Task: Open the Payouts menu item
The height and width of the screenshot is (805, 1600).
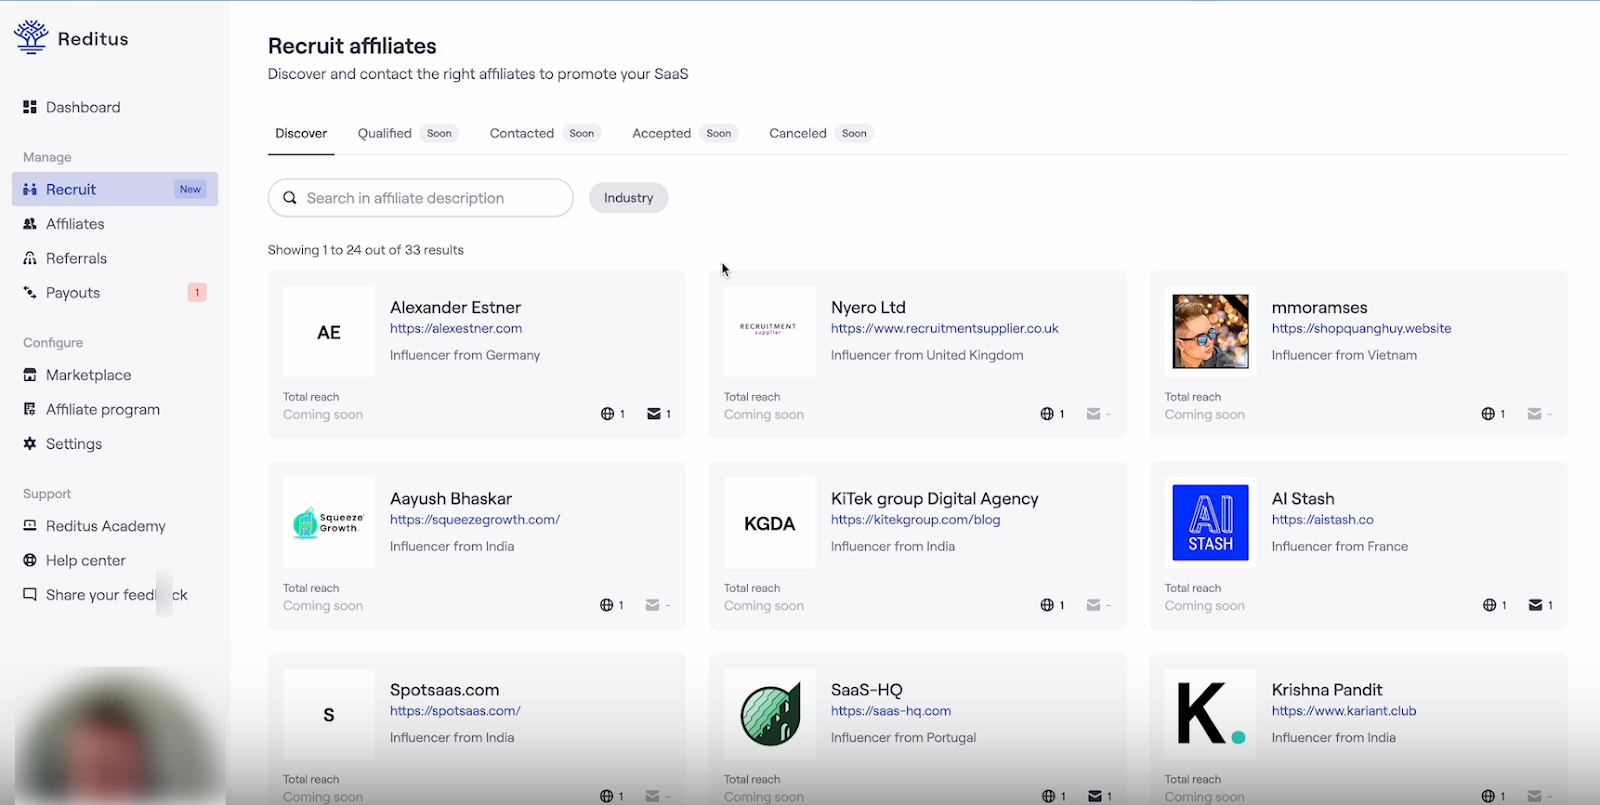Action: click(x=73, y=293)
